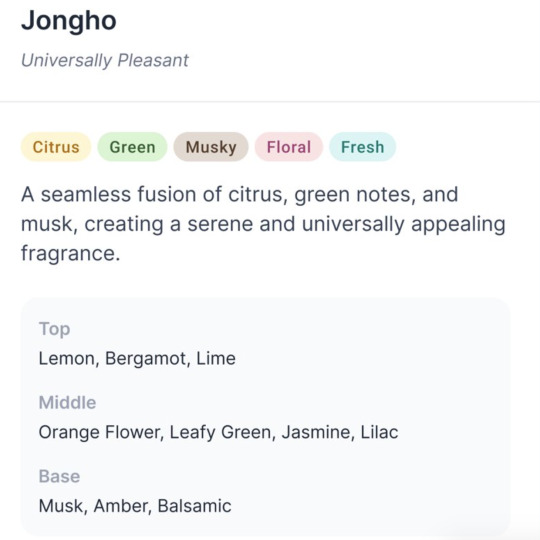540x540 pixels.
Task: Click the fragrance description paragraph
Action: pos(263,224)
